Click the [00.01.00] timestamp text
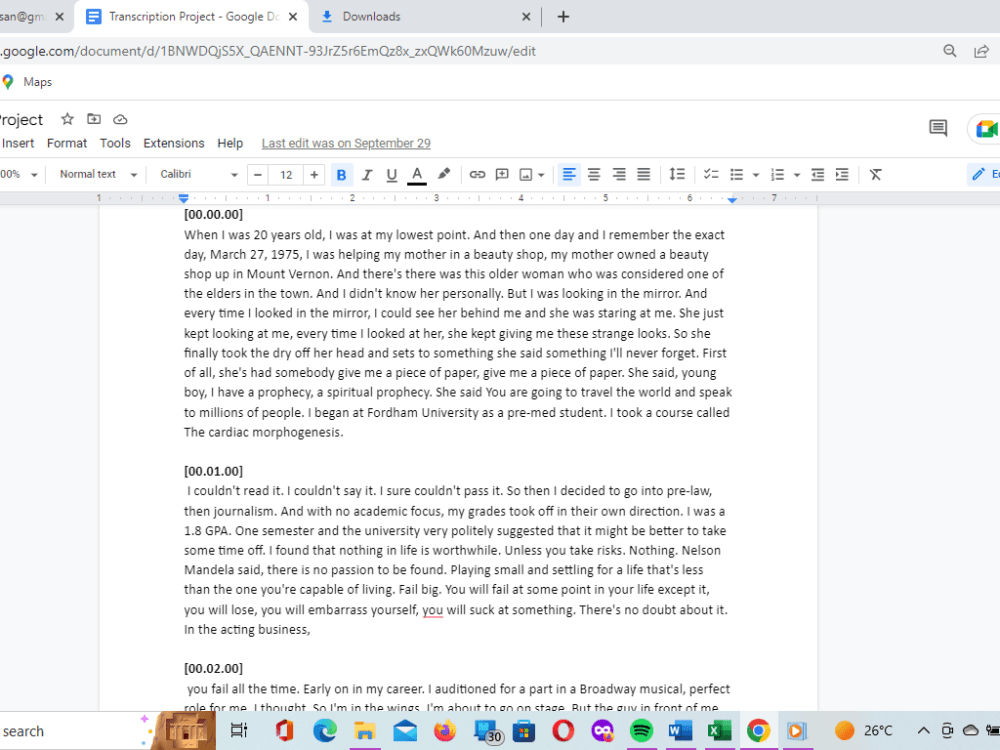1000x750 pixels. coord(213,471)
